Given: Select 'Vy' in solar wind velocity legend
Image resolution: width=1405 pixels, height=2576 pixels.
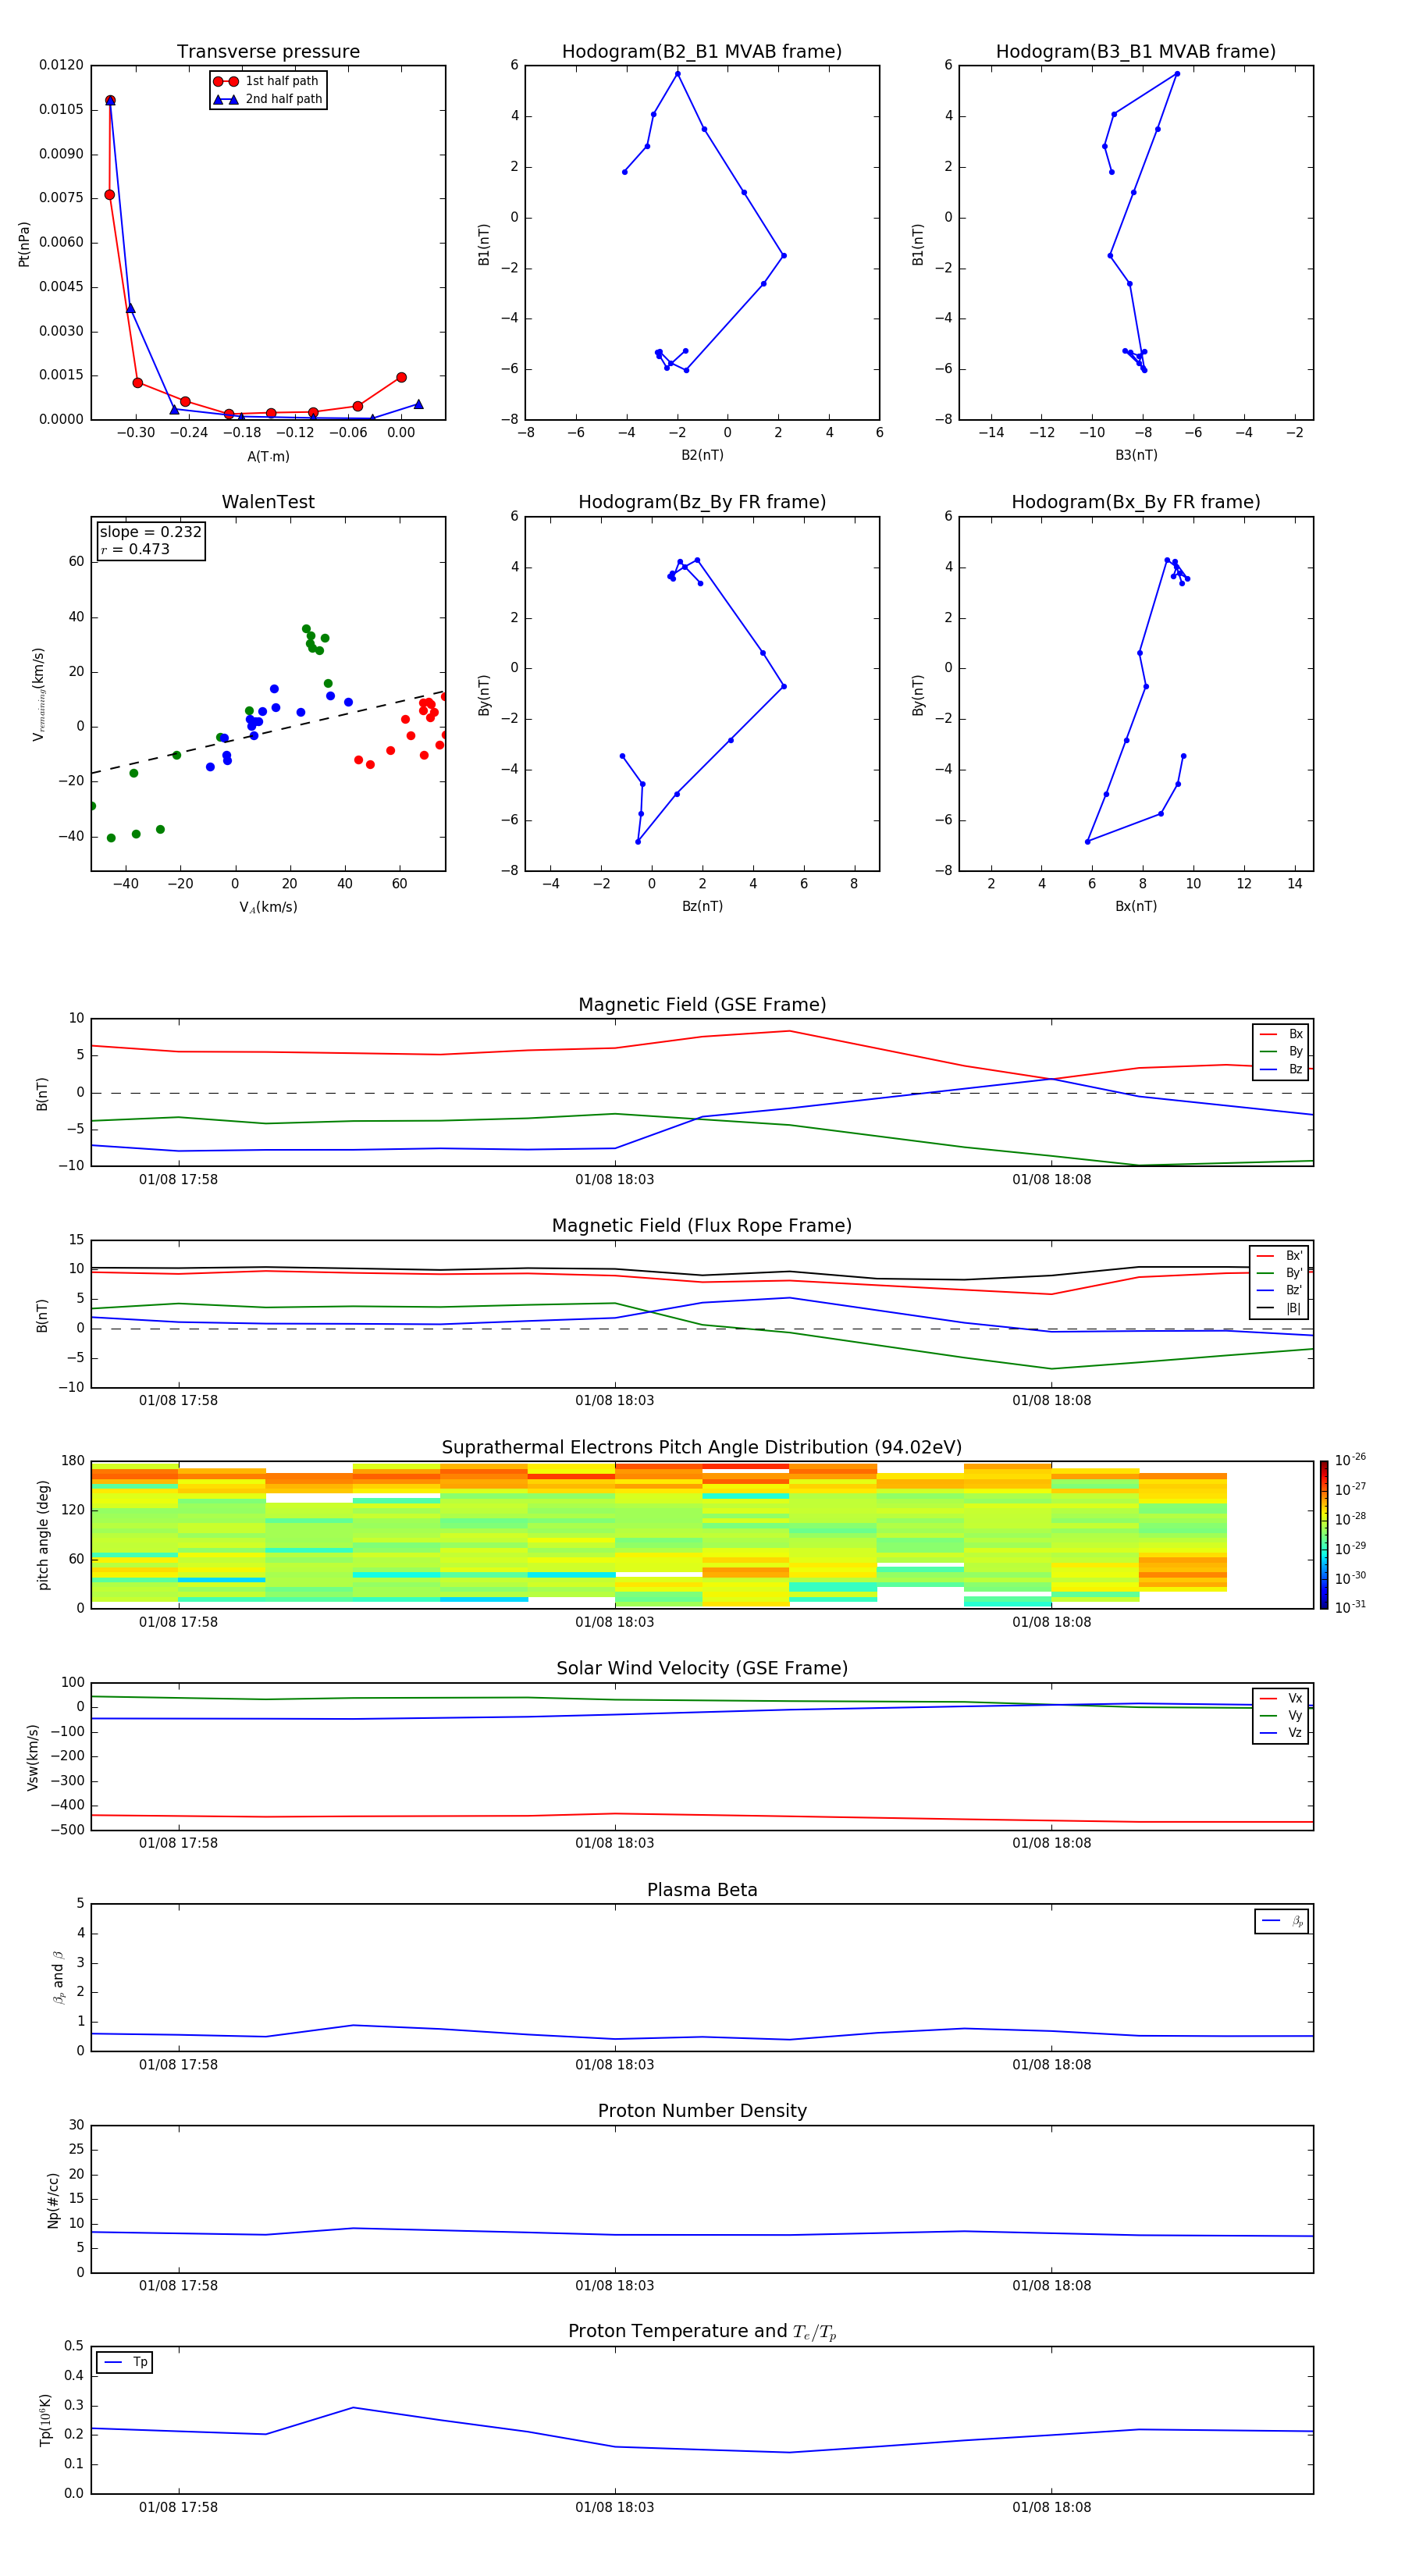Looking at the screenshot, I should pos(1281,1715).
